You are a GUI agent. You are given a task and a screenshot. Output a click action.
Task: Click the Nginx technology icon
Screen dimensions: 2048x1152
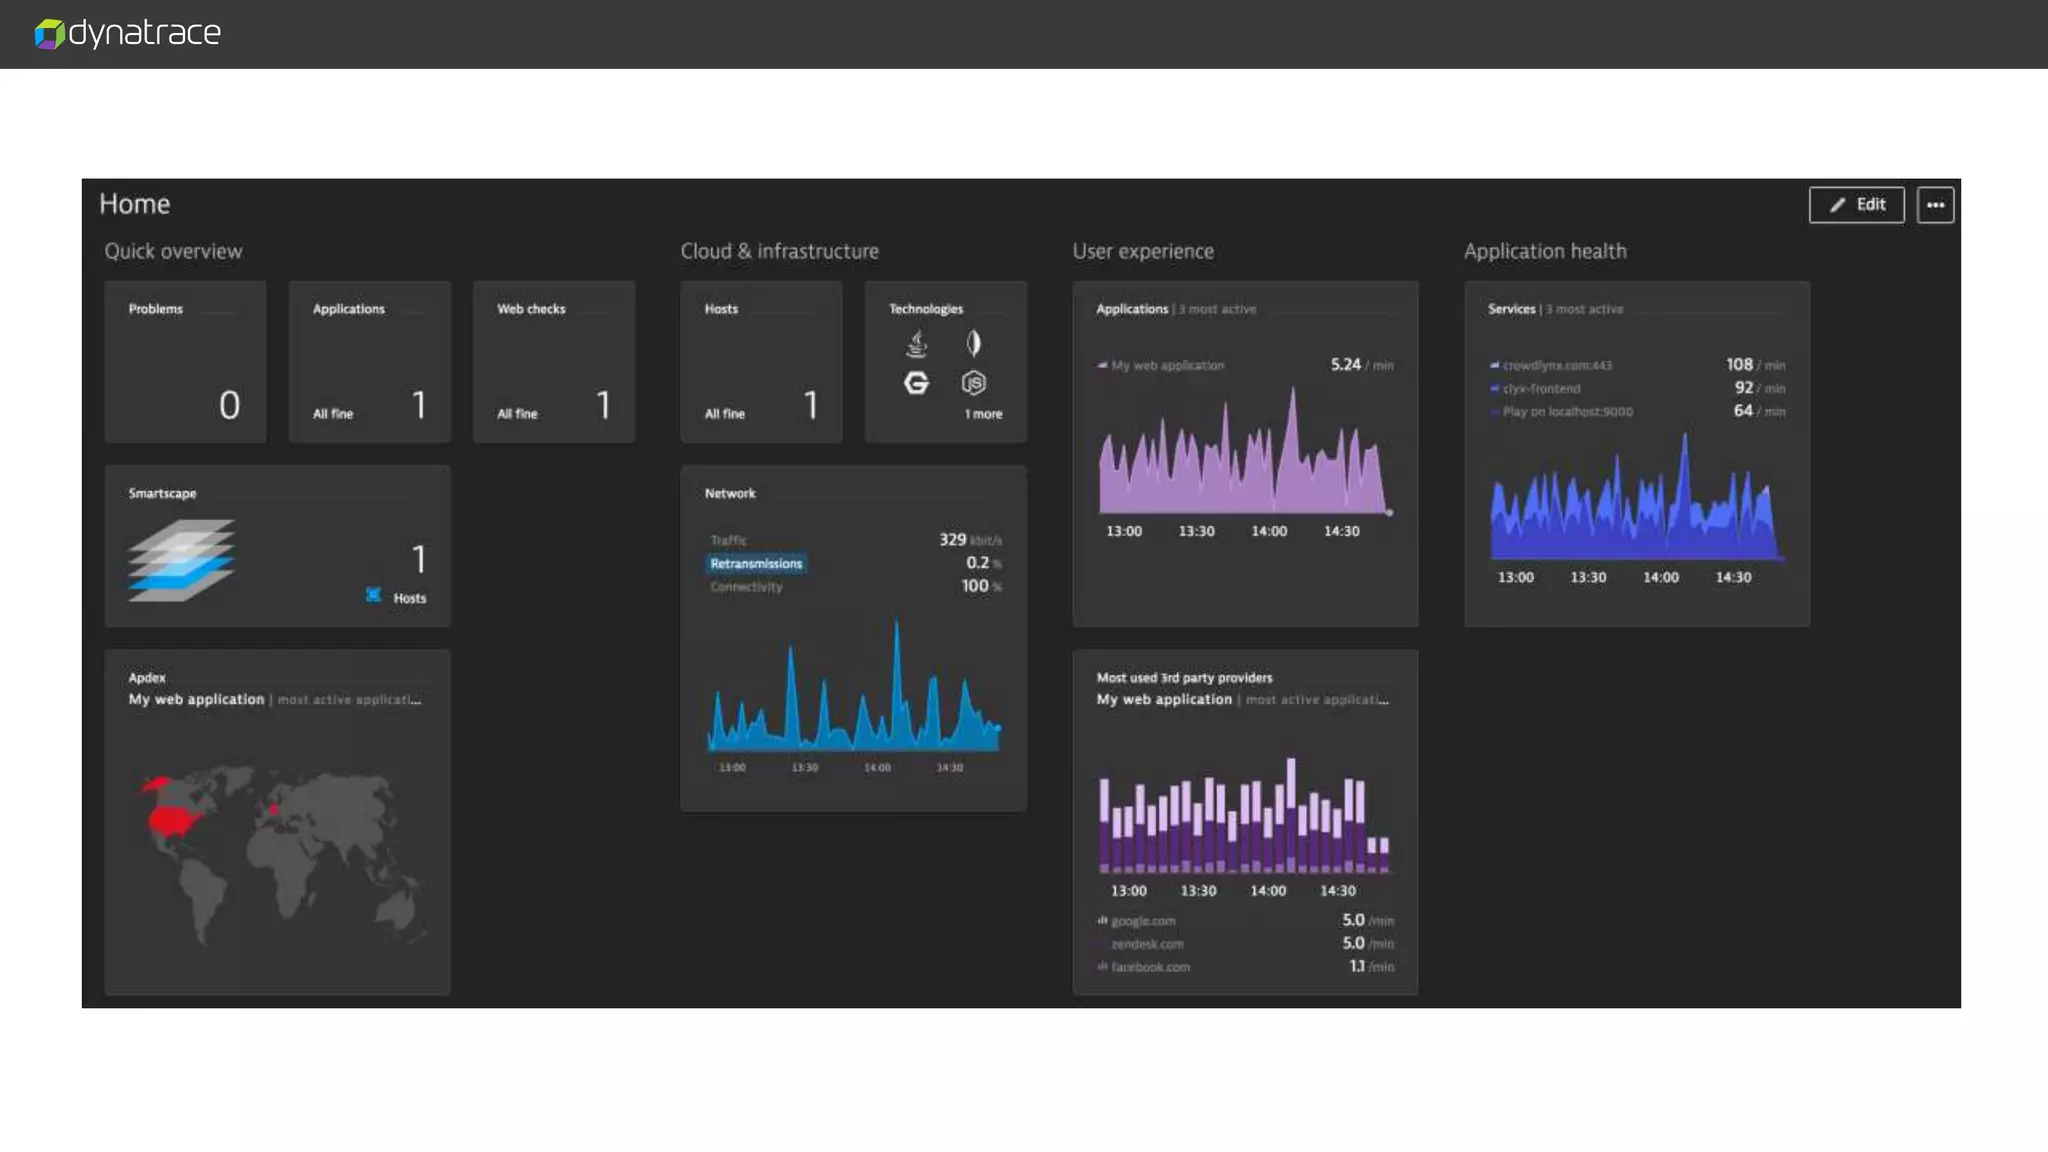point(916,383)
